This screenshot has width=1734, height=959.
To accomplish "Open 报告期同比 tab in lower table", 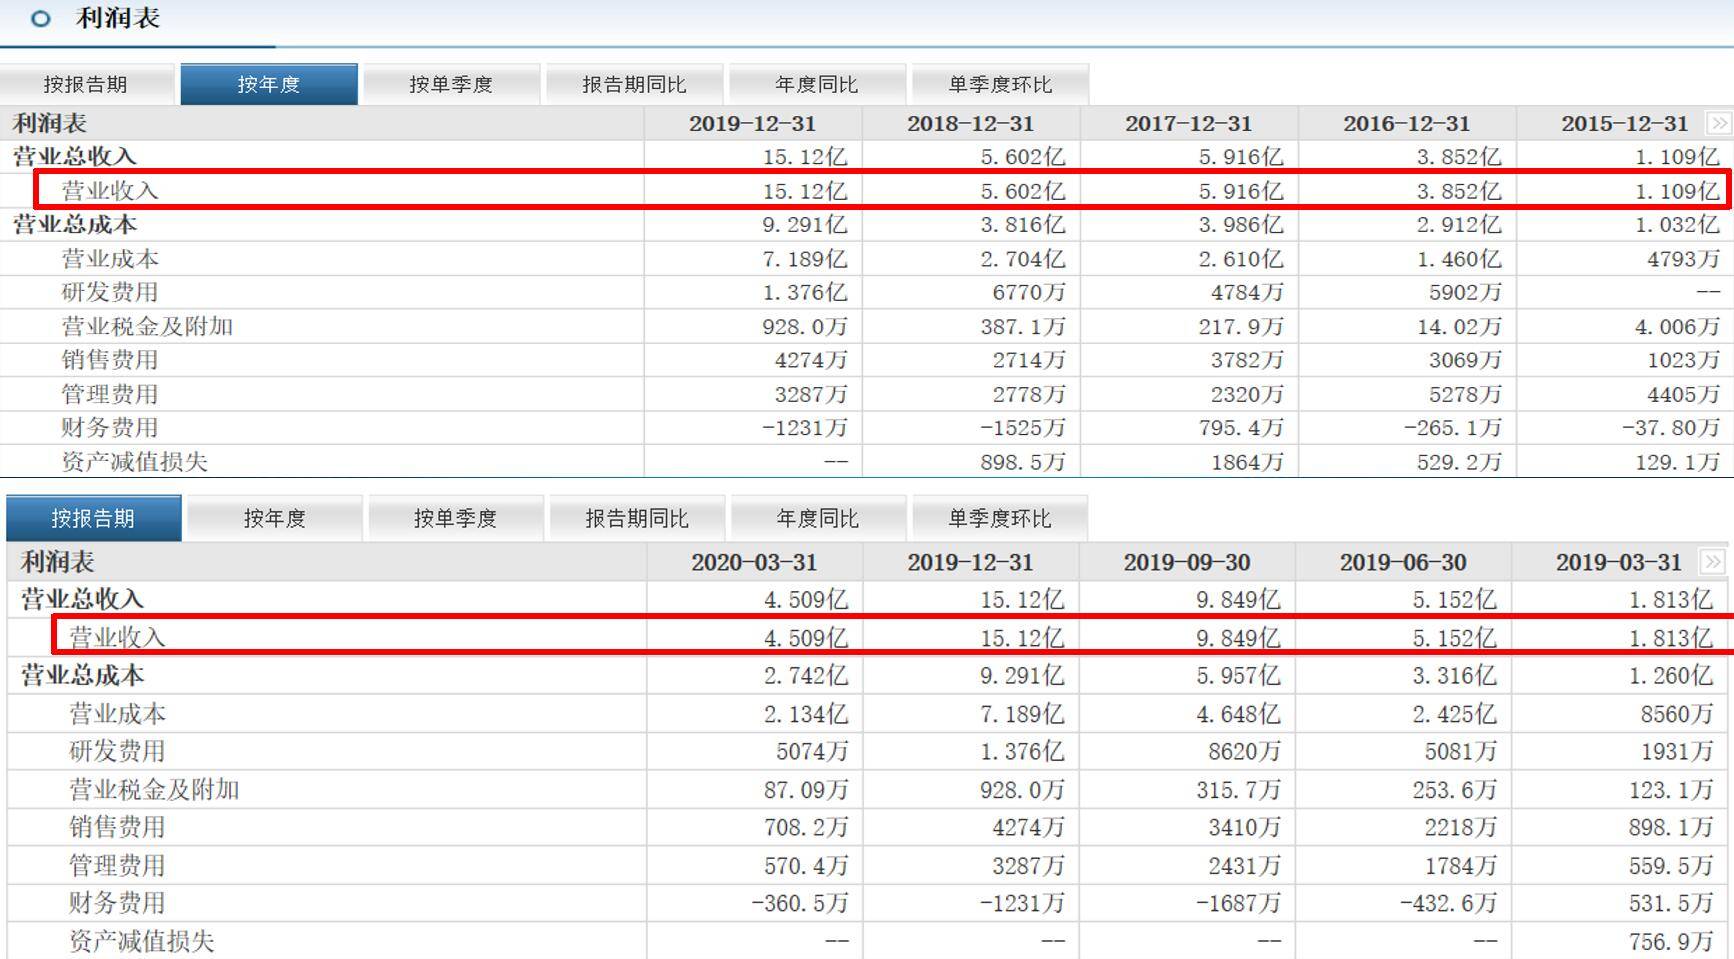I will tap(637, 518).
